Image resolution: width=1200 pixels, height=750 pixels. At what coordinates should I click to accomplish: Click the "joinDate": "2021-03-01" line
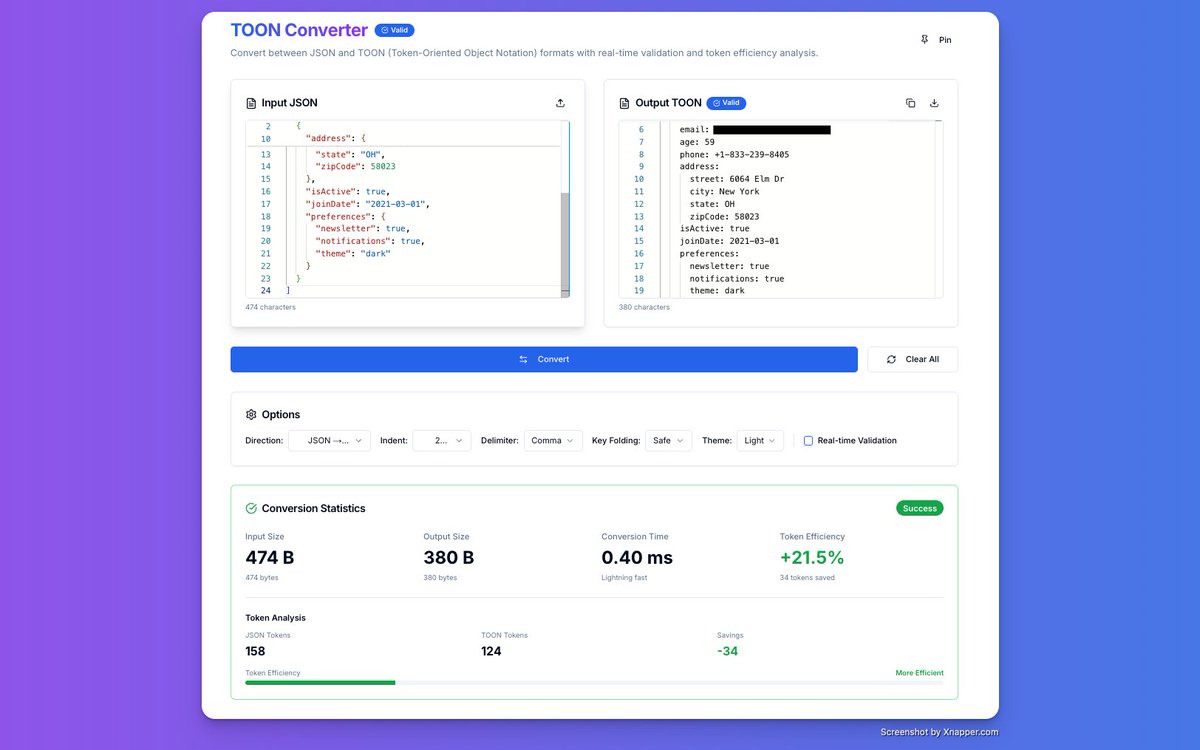pyautogui.click(x=367, y=204)
